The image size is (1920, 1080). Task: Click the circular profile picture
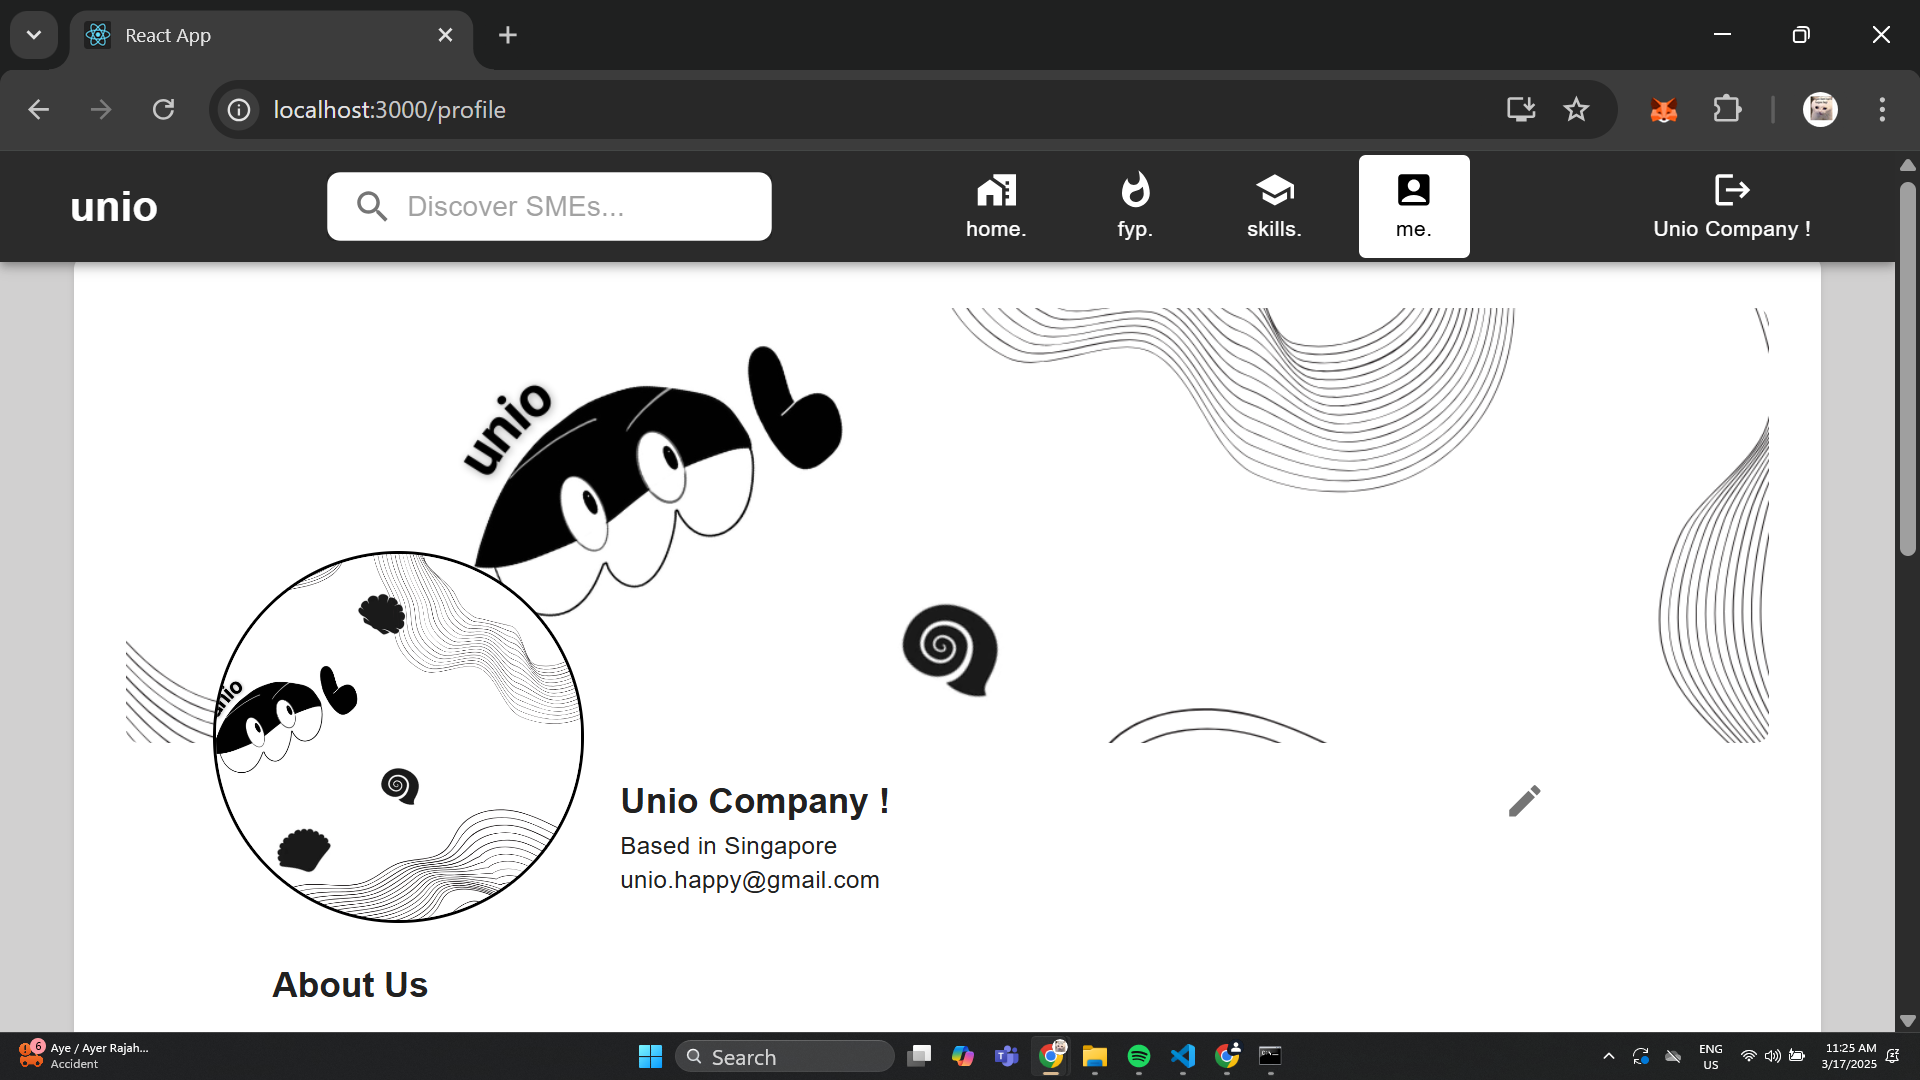(x=398, y=737)
